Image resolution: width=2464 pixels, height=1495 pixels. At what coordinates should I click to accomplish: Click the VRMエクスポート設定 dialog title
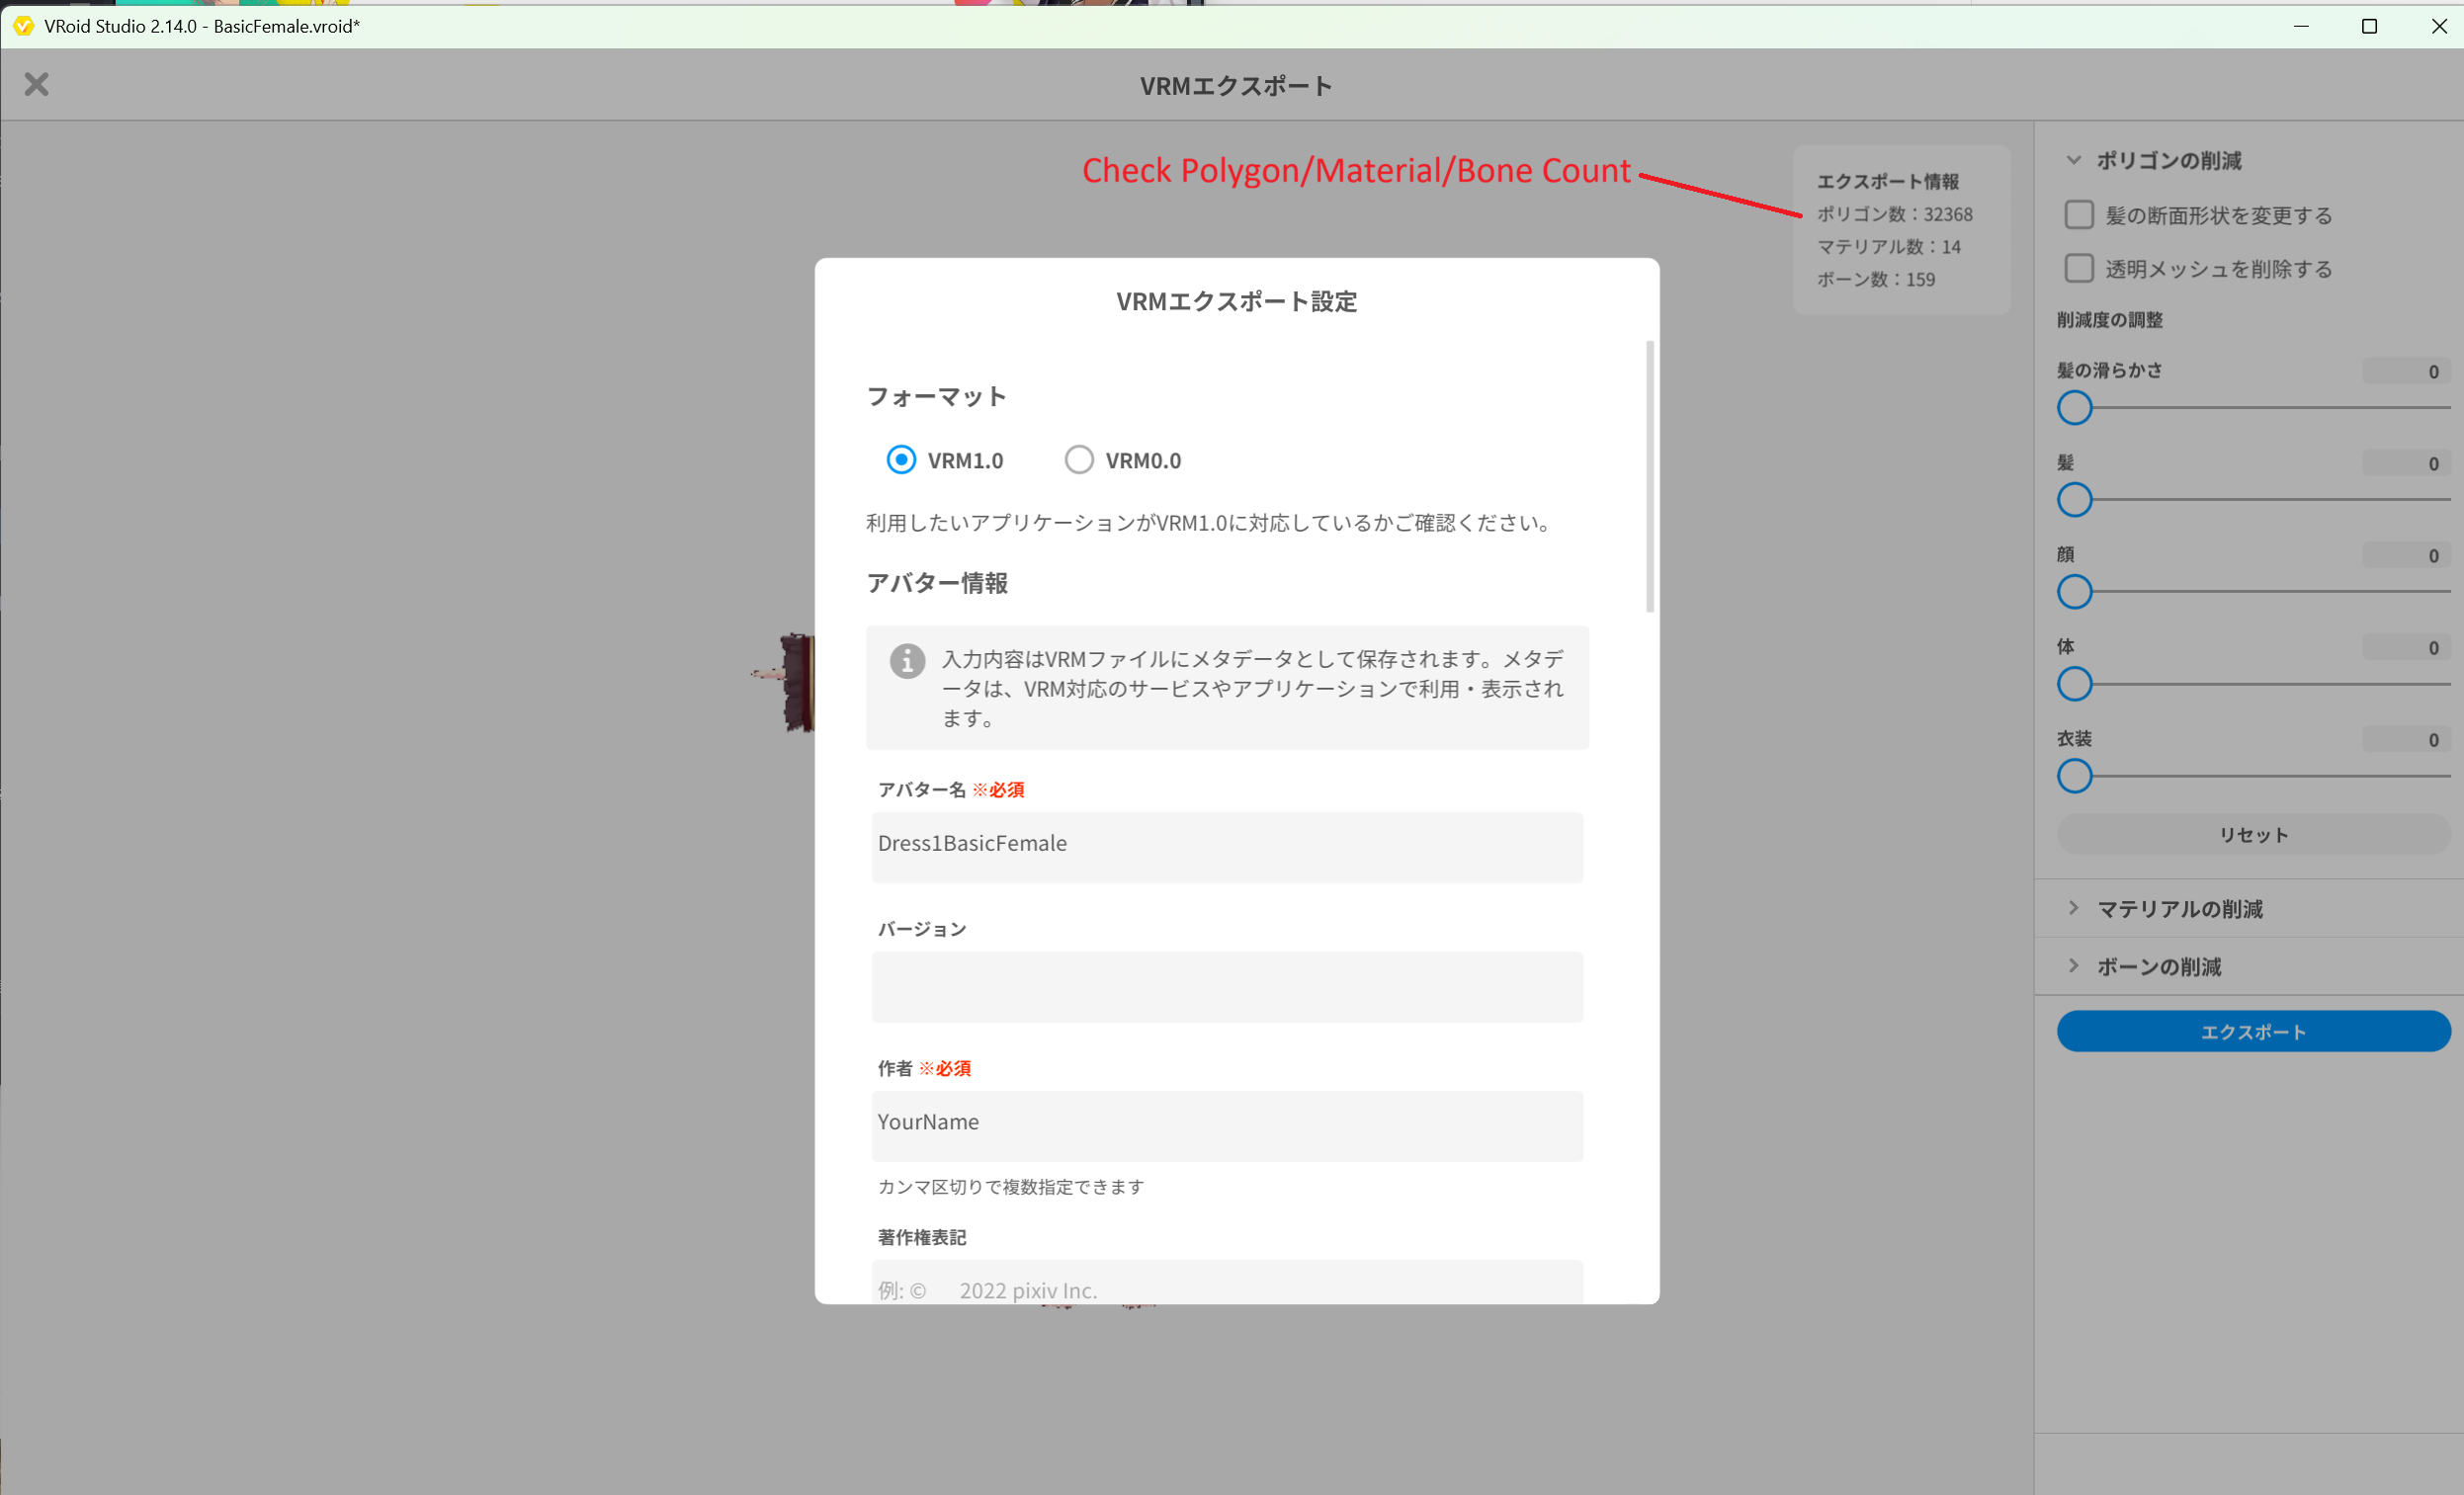[x=1236, y=301]
